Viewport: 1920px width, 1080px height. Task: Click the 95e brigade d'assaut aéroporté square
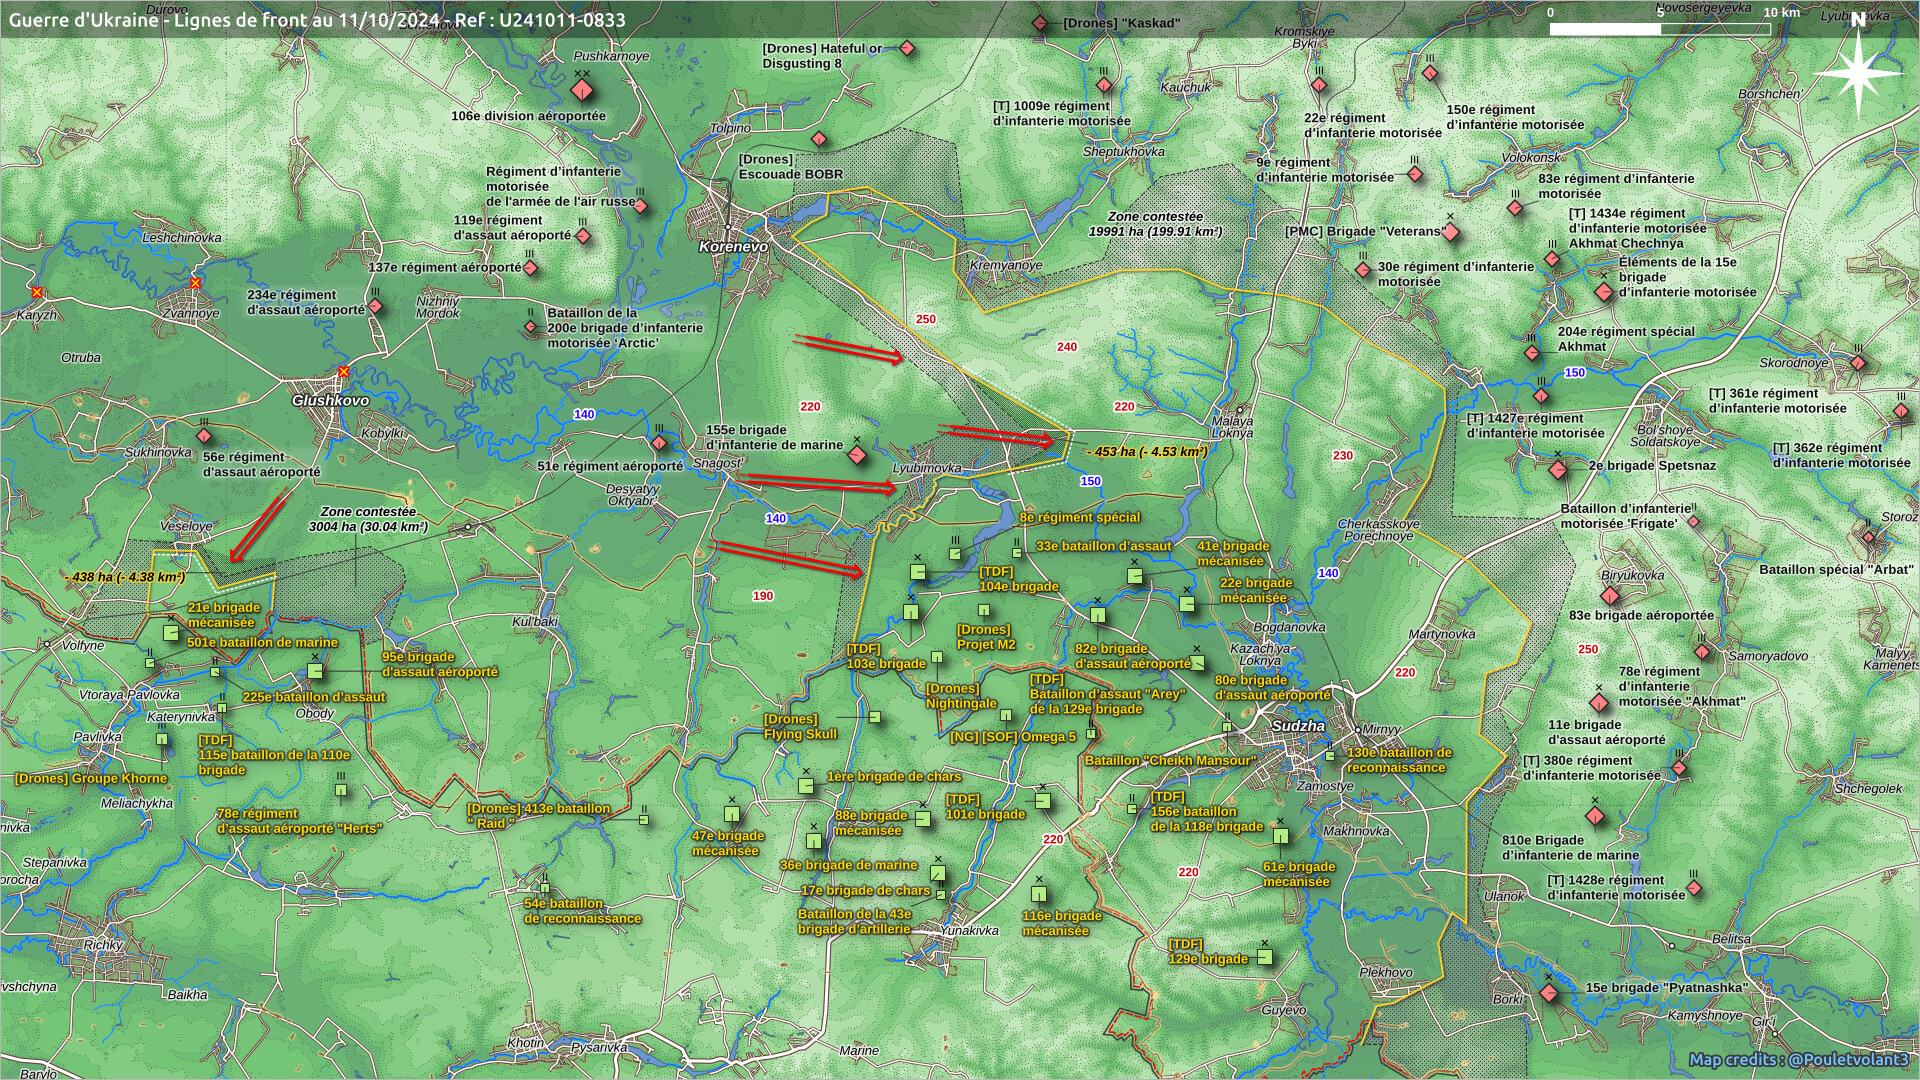tap(315, 671)
